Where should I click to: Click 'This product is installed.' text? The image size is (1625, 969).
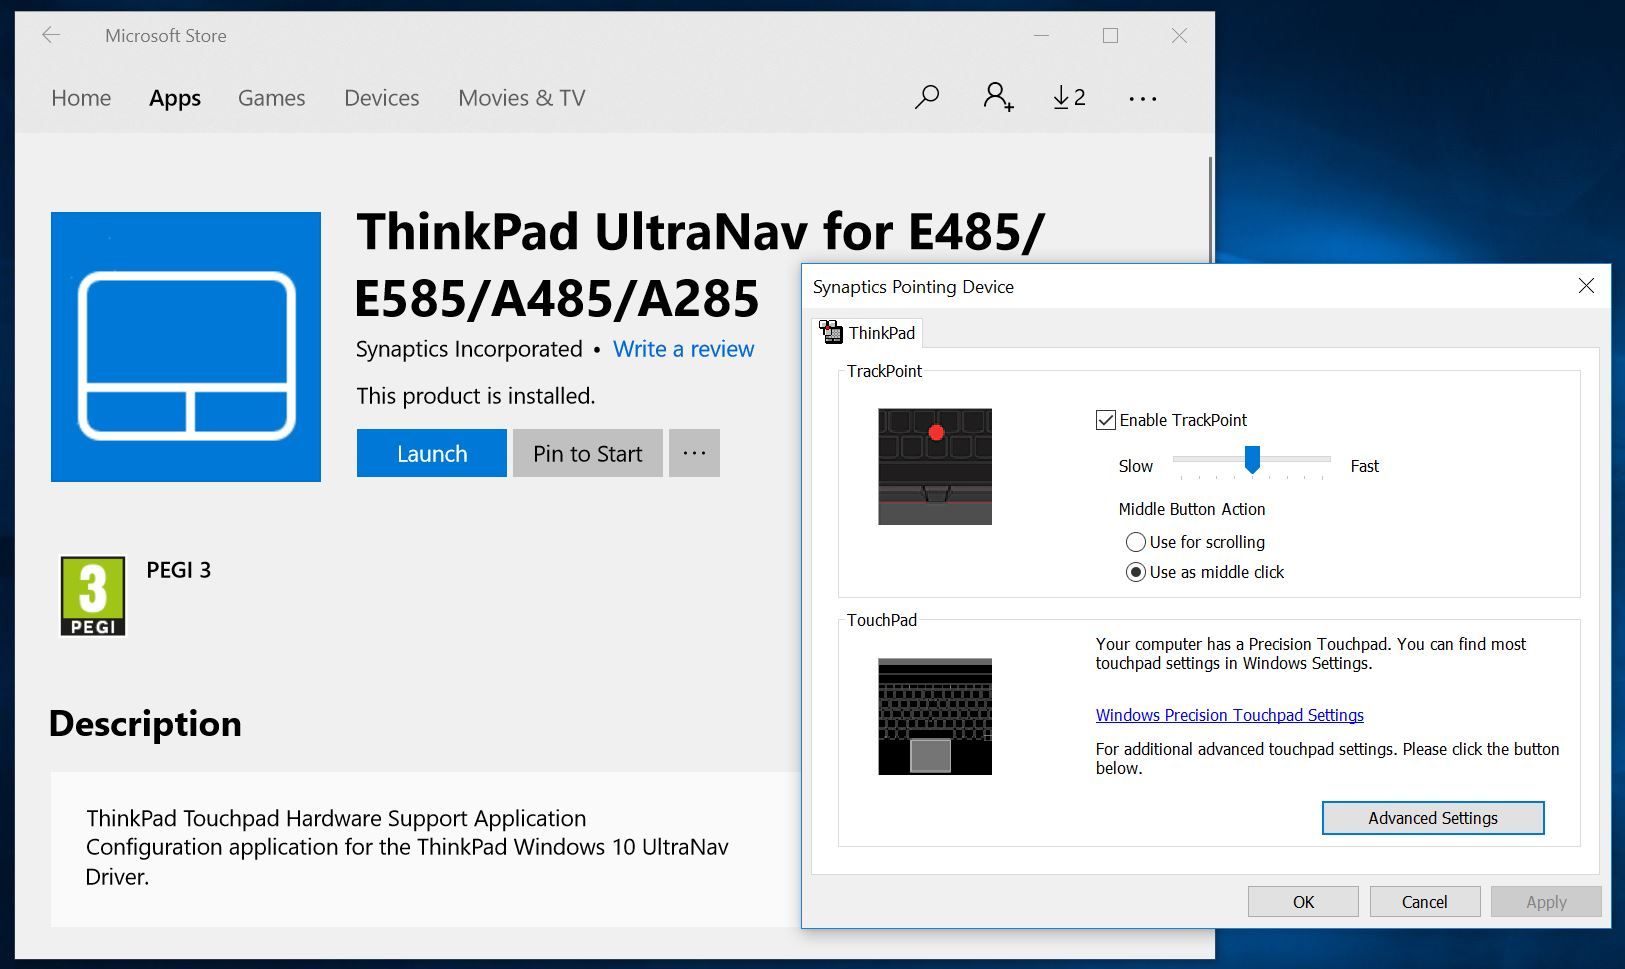pos(476,396)
